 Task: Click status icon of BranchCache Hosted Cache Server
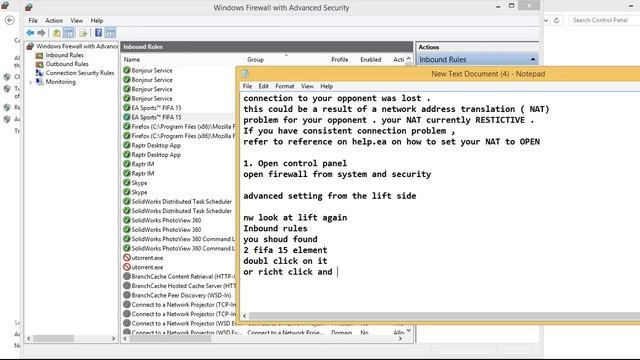pos(127,286)
